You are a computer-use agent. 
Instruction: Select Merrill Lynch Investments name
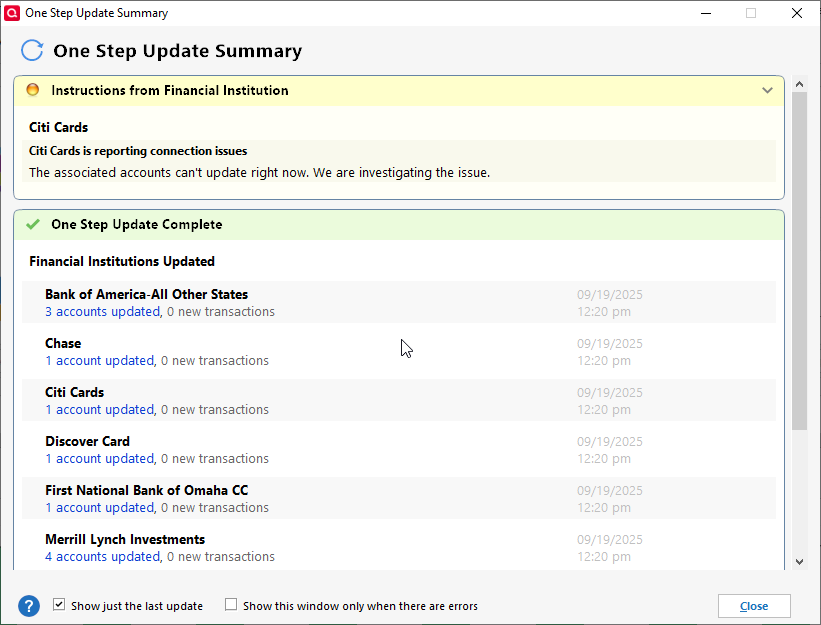tap(125, 539)
